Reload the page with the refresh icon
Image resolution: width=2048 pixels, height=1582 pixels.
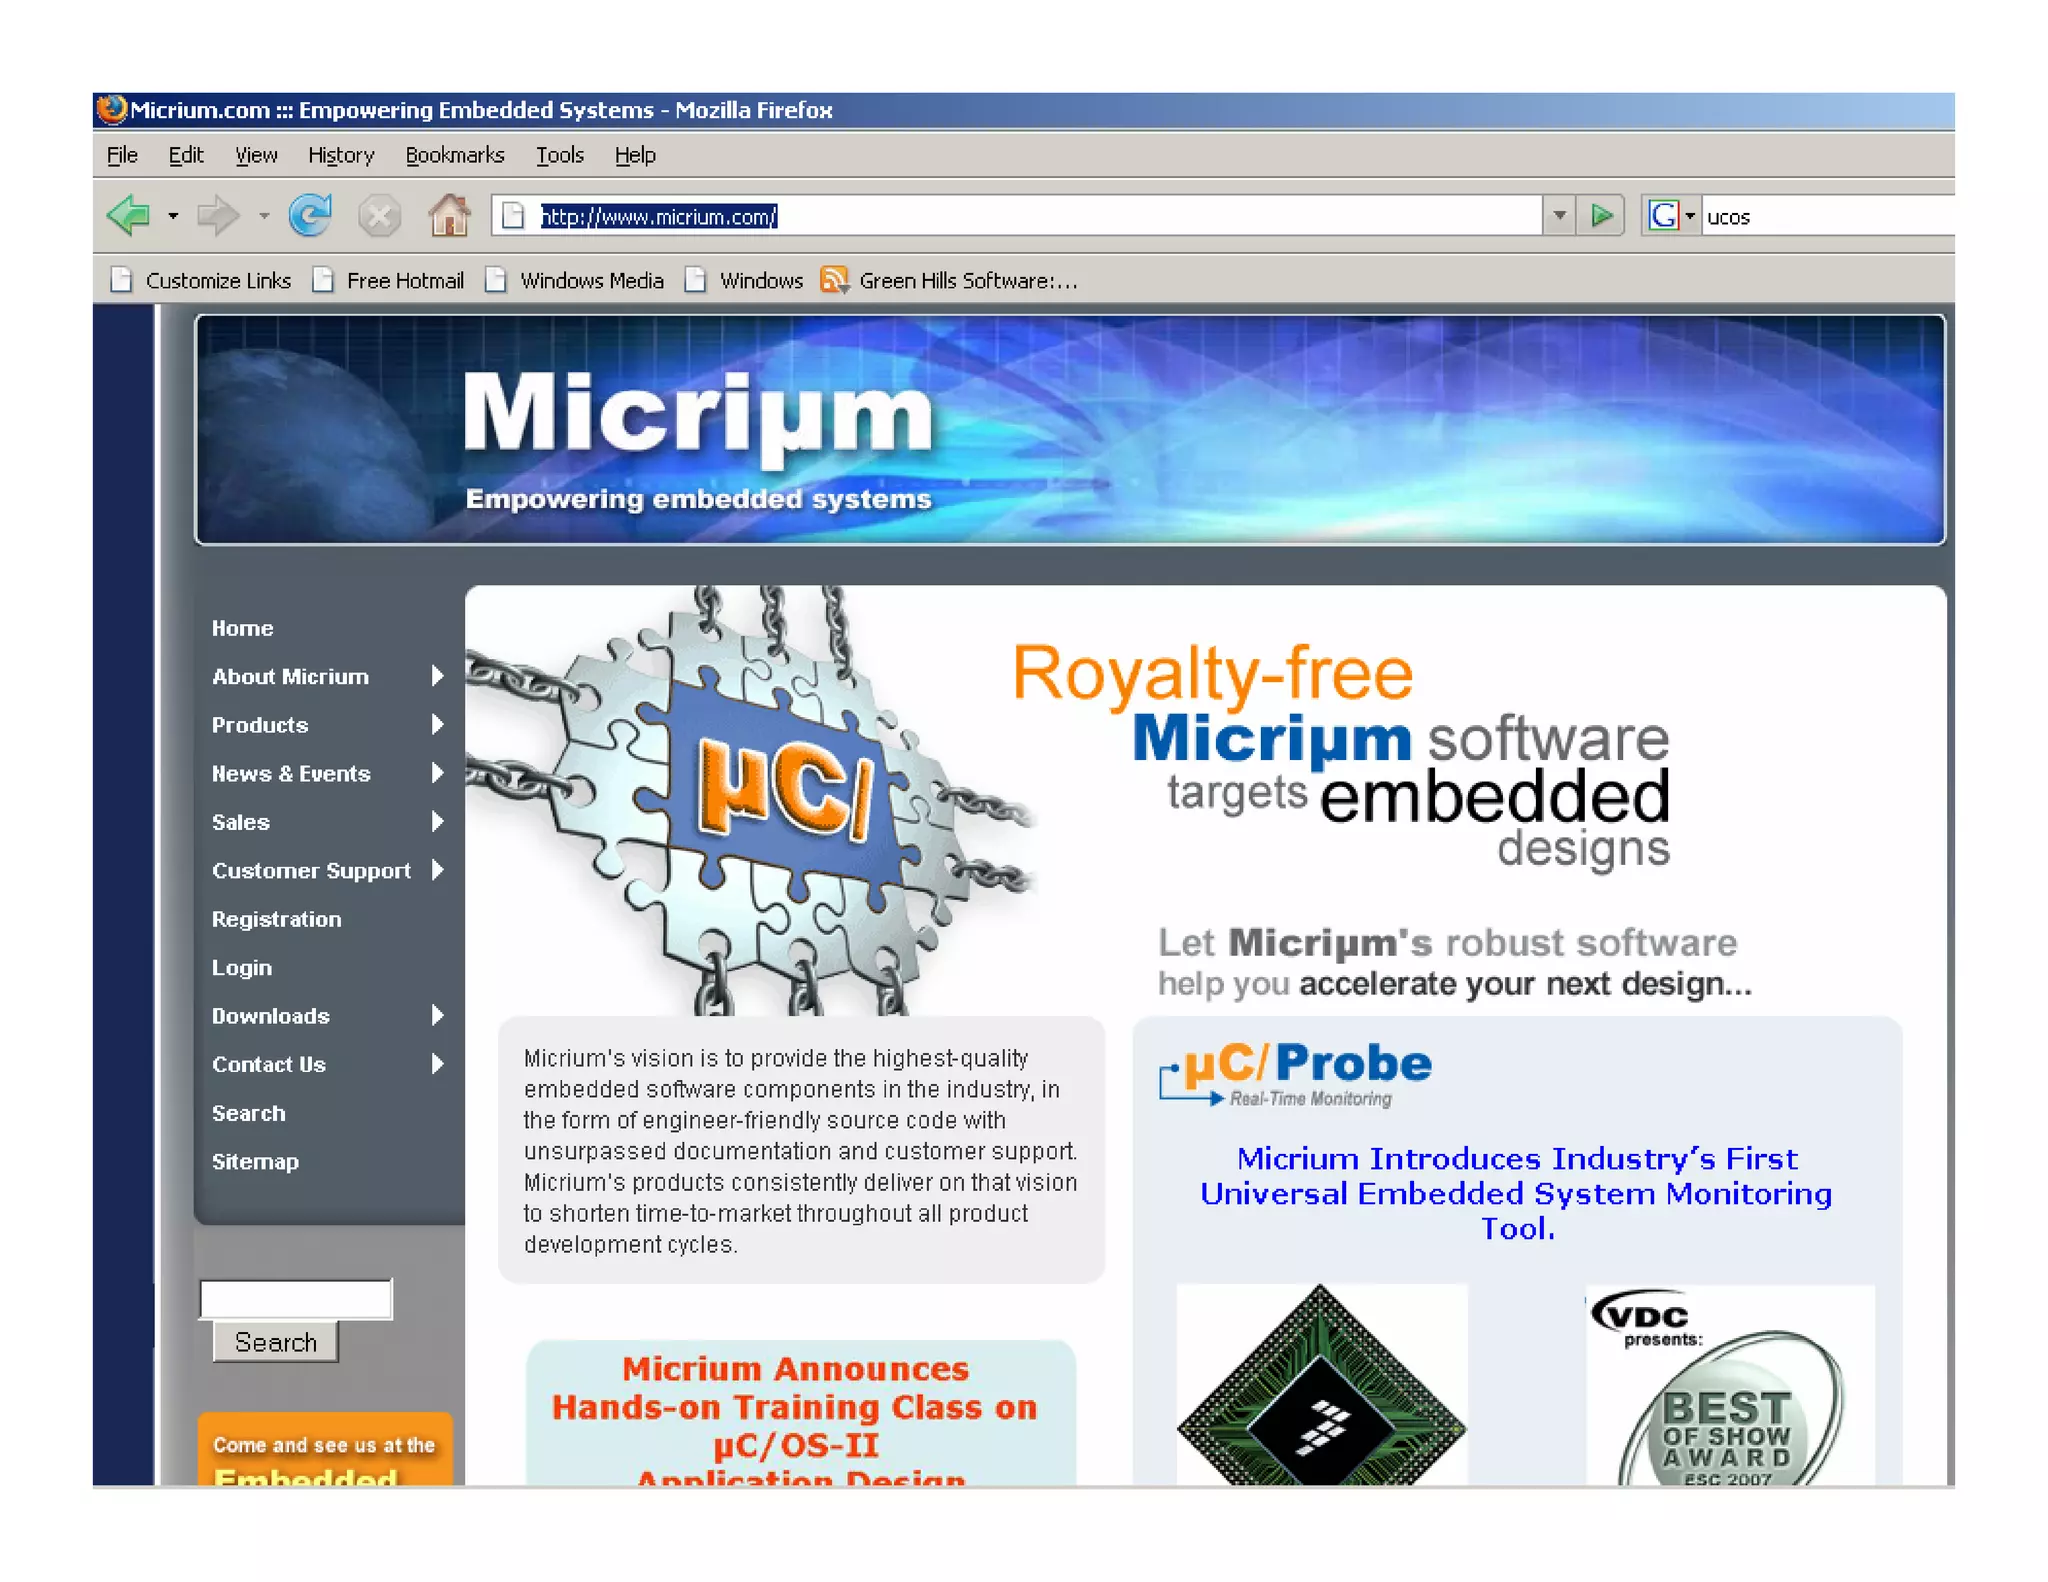pos(310,216)
